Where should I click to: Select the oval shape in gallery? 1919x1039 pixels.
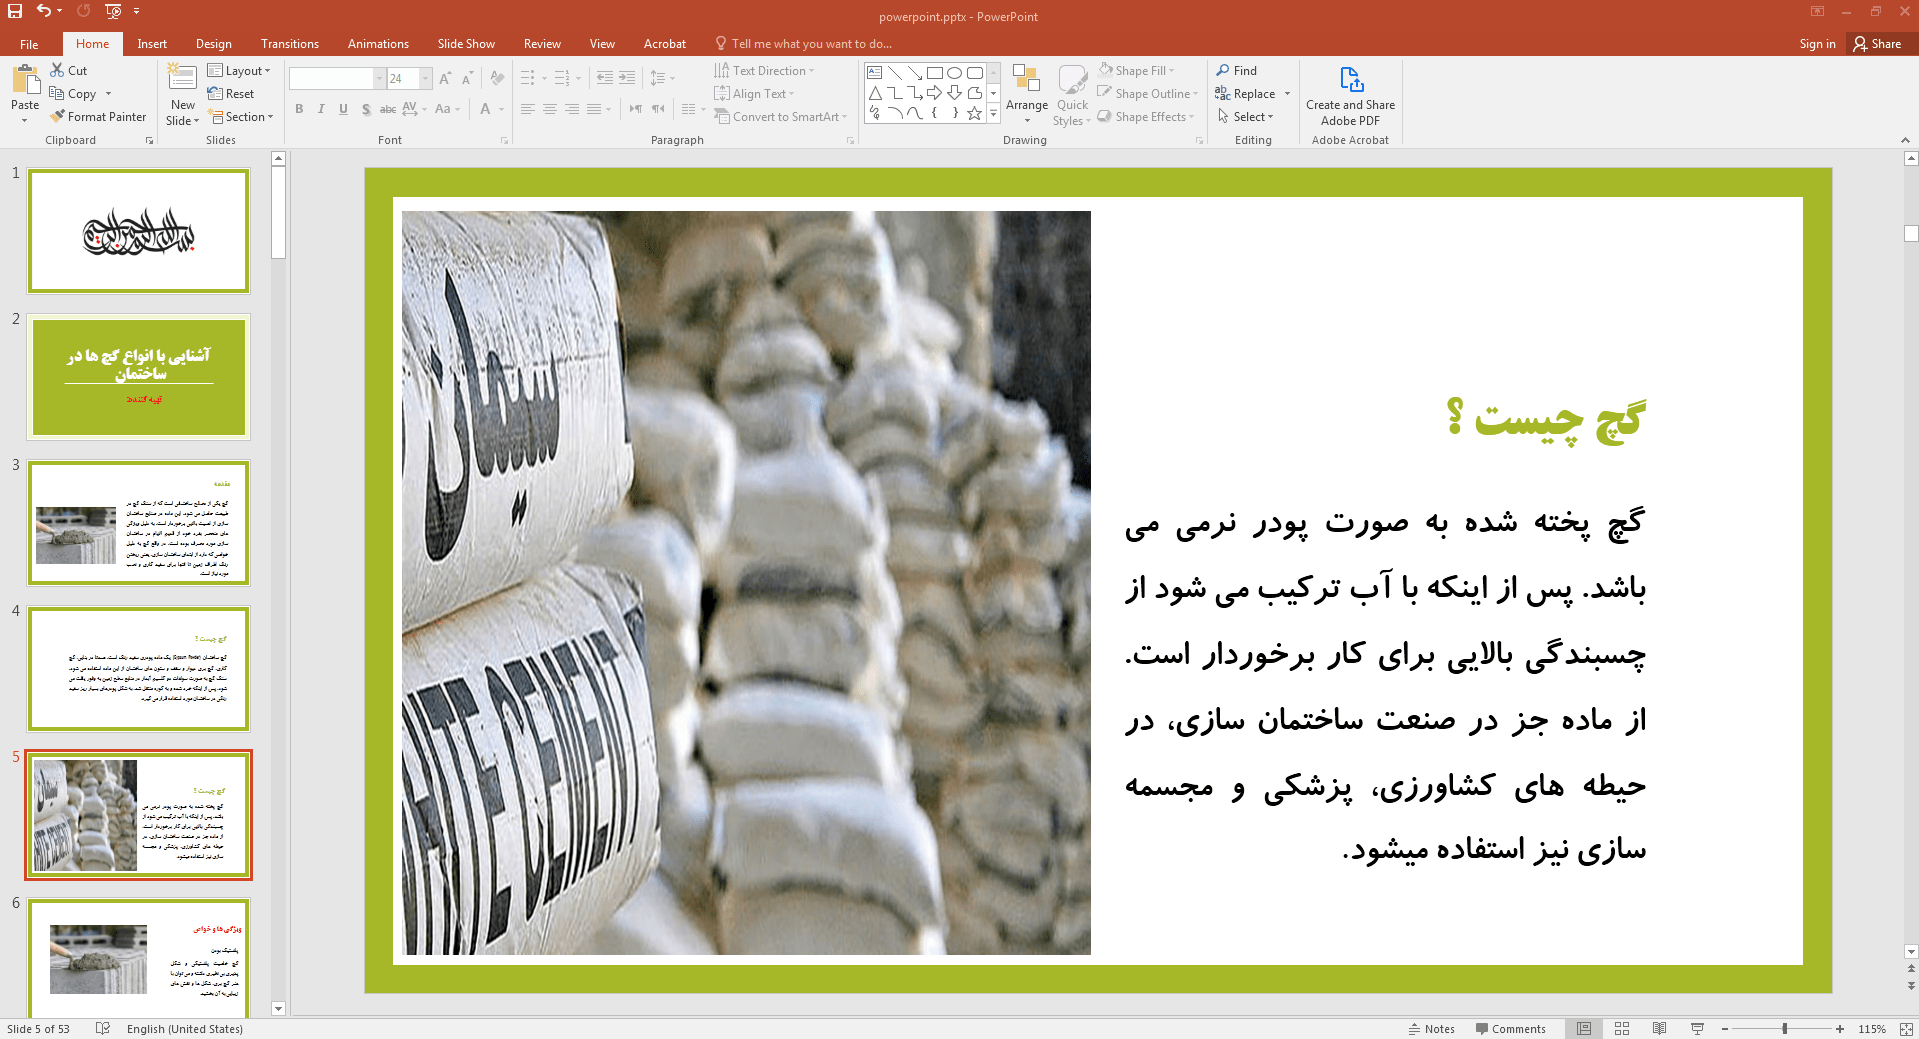pyautogui.click(x=955, y=73)
